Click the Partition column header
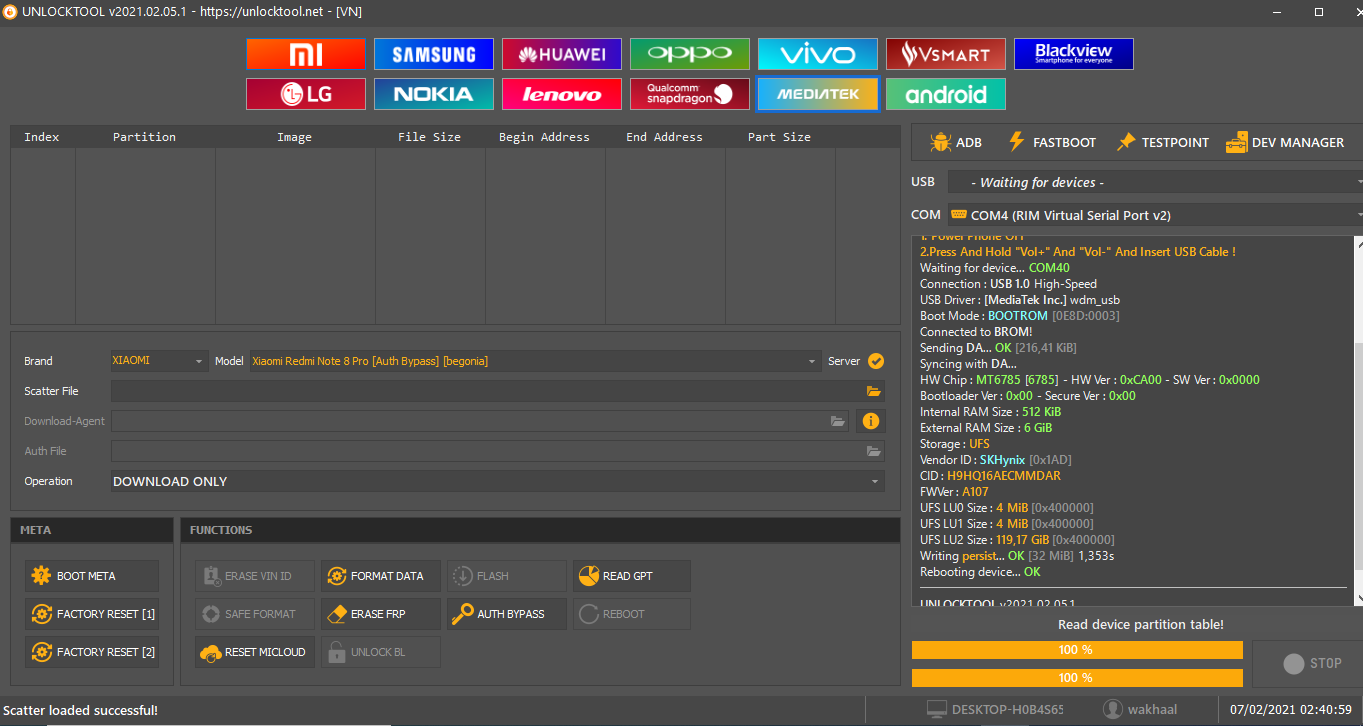This screenshot has width=1363, height=726. [x=144, y=137]
